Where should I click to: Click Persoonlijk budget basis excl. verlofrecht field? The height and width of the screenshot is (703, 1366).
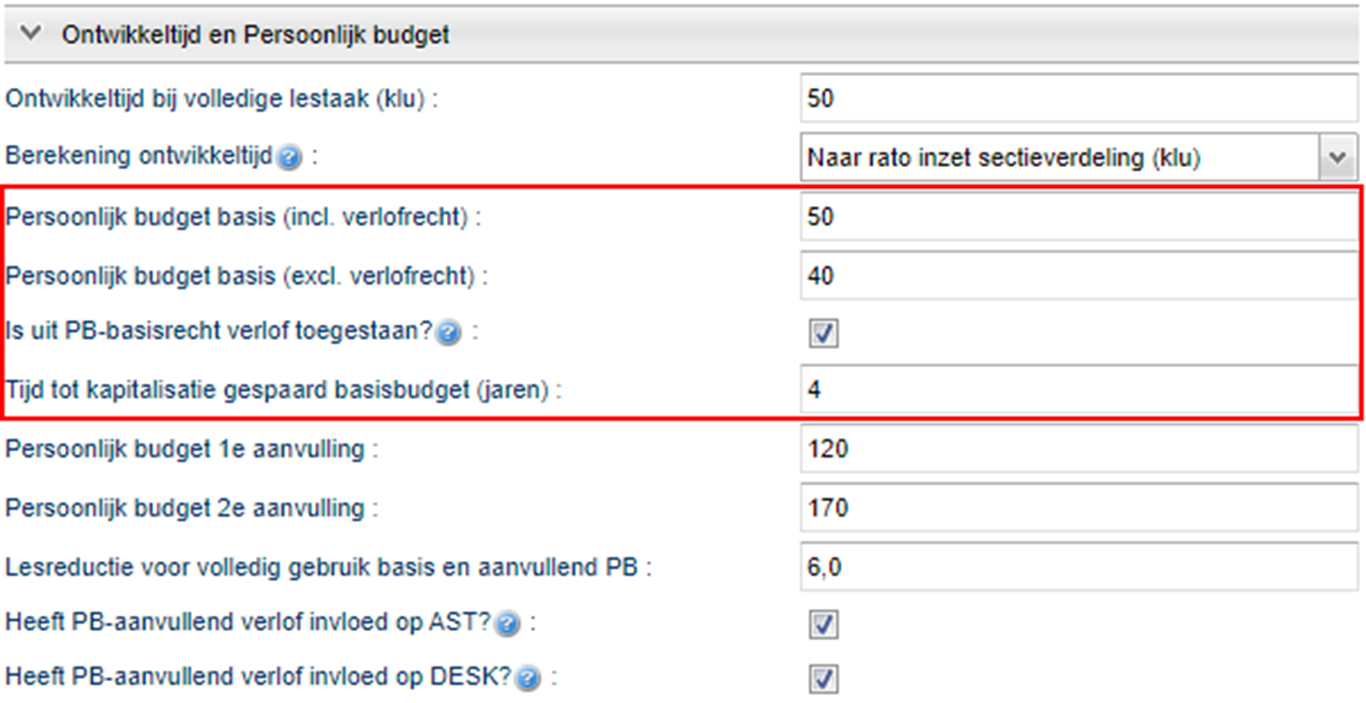pos(1078,275)
